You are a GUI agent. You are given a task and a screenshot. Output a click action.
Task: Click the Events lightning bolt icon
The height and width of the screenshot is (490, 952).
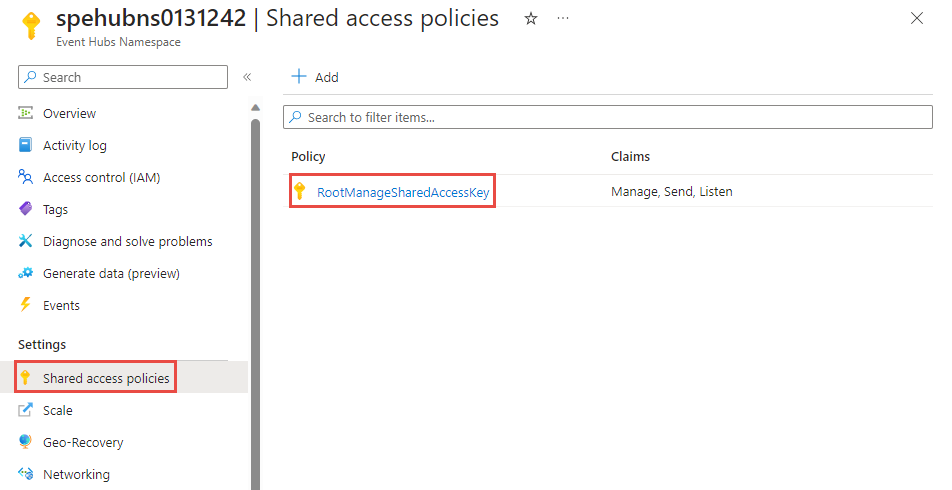[26, 305]
